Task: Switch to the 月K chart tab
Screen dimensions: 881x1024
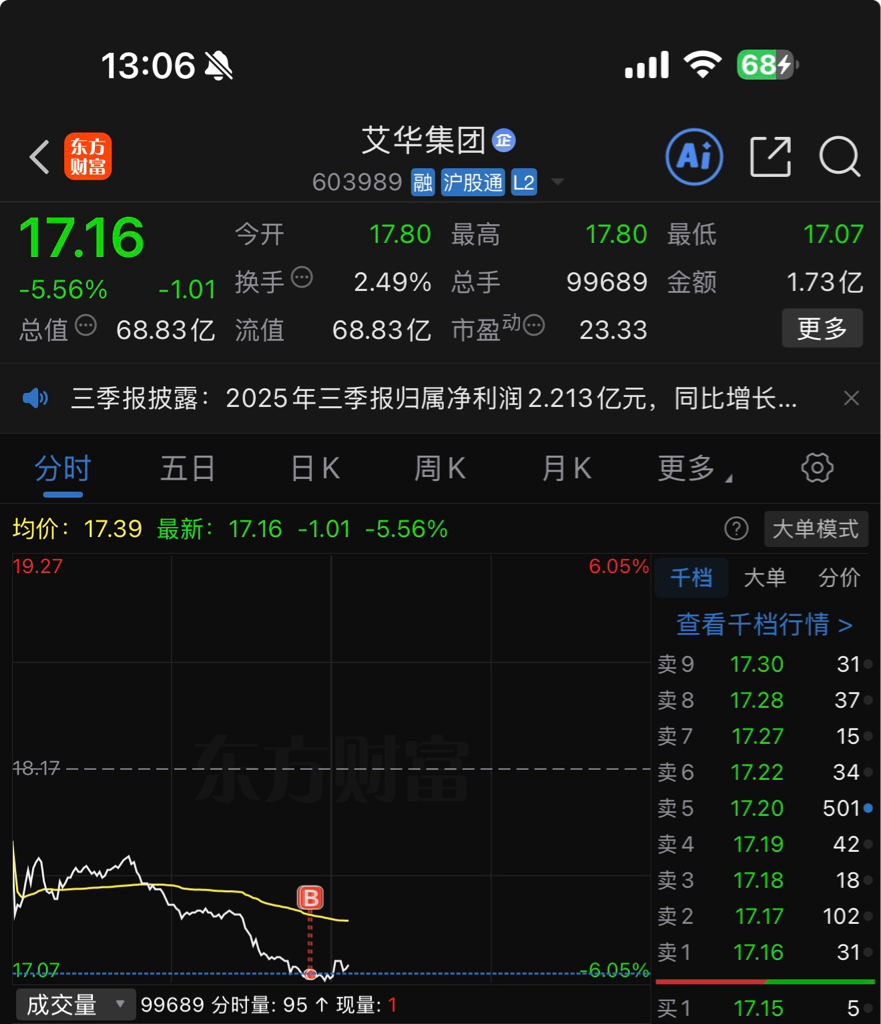Action: click(x=566, y=469)
